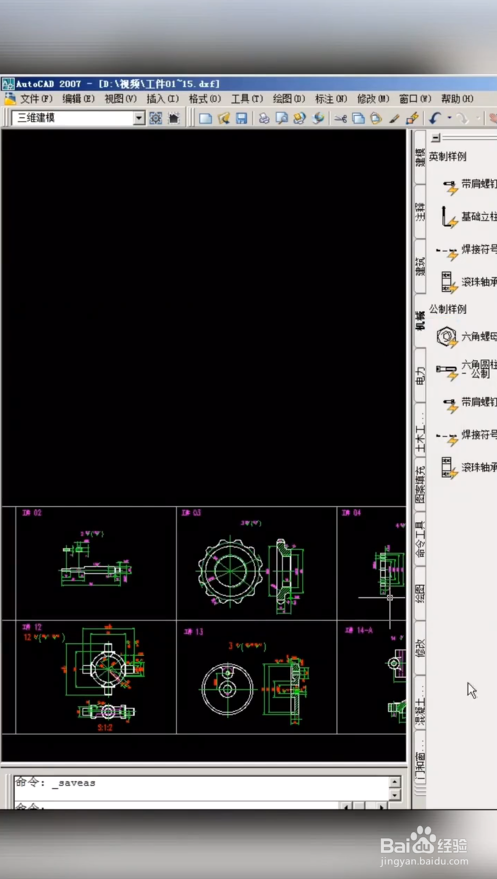Open the 帮助(H) menu
This screenshot has width=497, height=879.
pyautogui.click(x=457, y=99)
